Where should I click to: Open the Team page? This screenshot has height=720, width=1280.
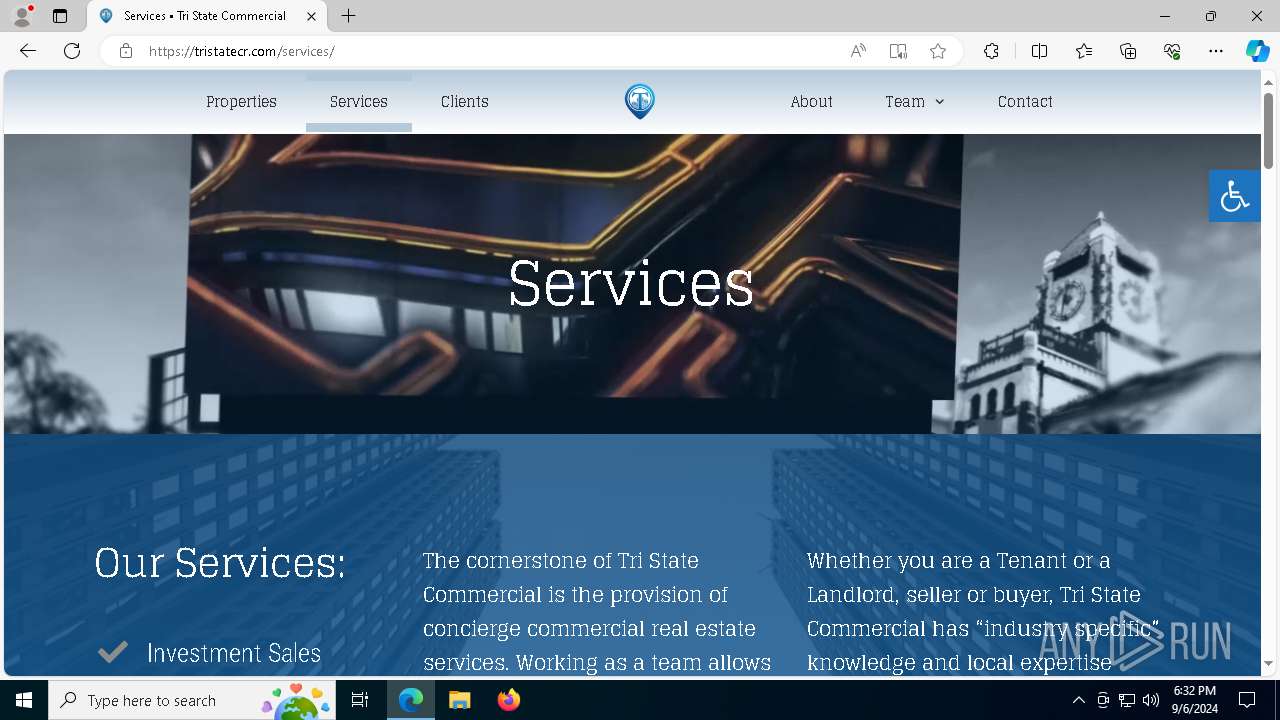(905, 102)
